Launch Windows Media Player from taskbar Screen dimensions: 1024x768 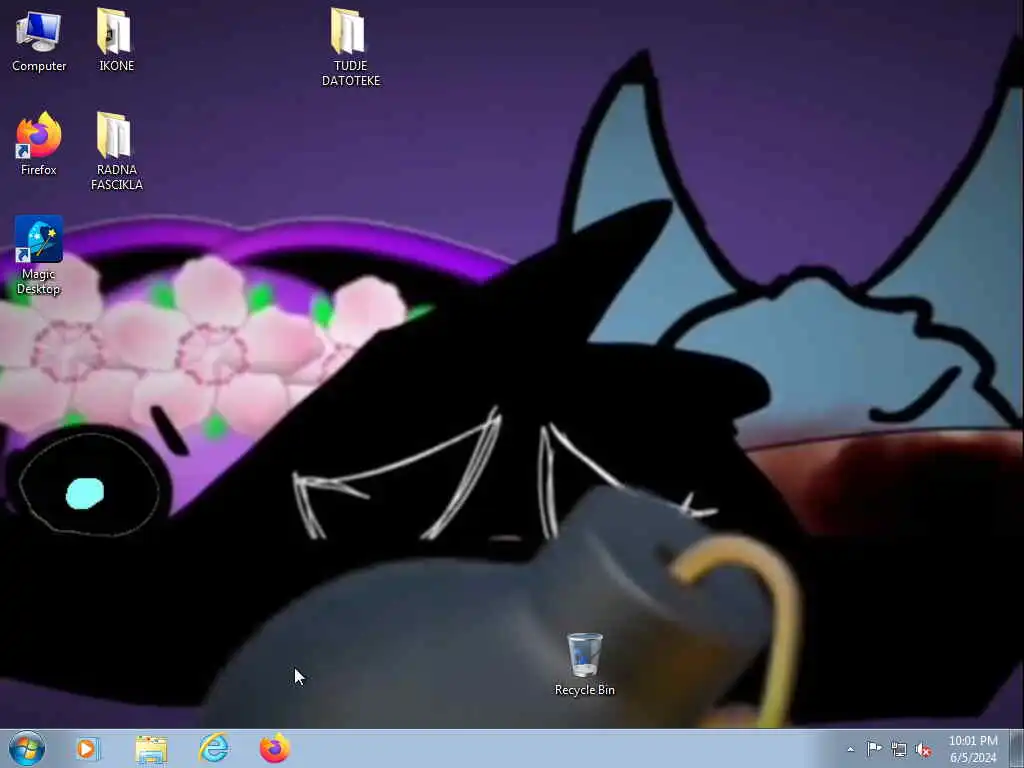click(88, 748)
